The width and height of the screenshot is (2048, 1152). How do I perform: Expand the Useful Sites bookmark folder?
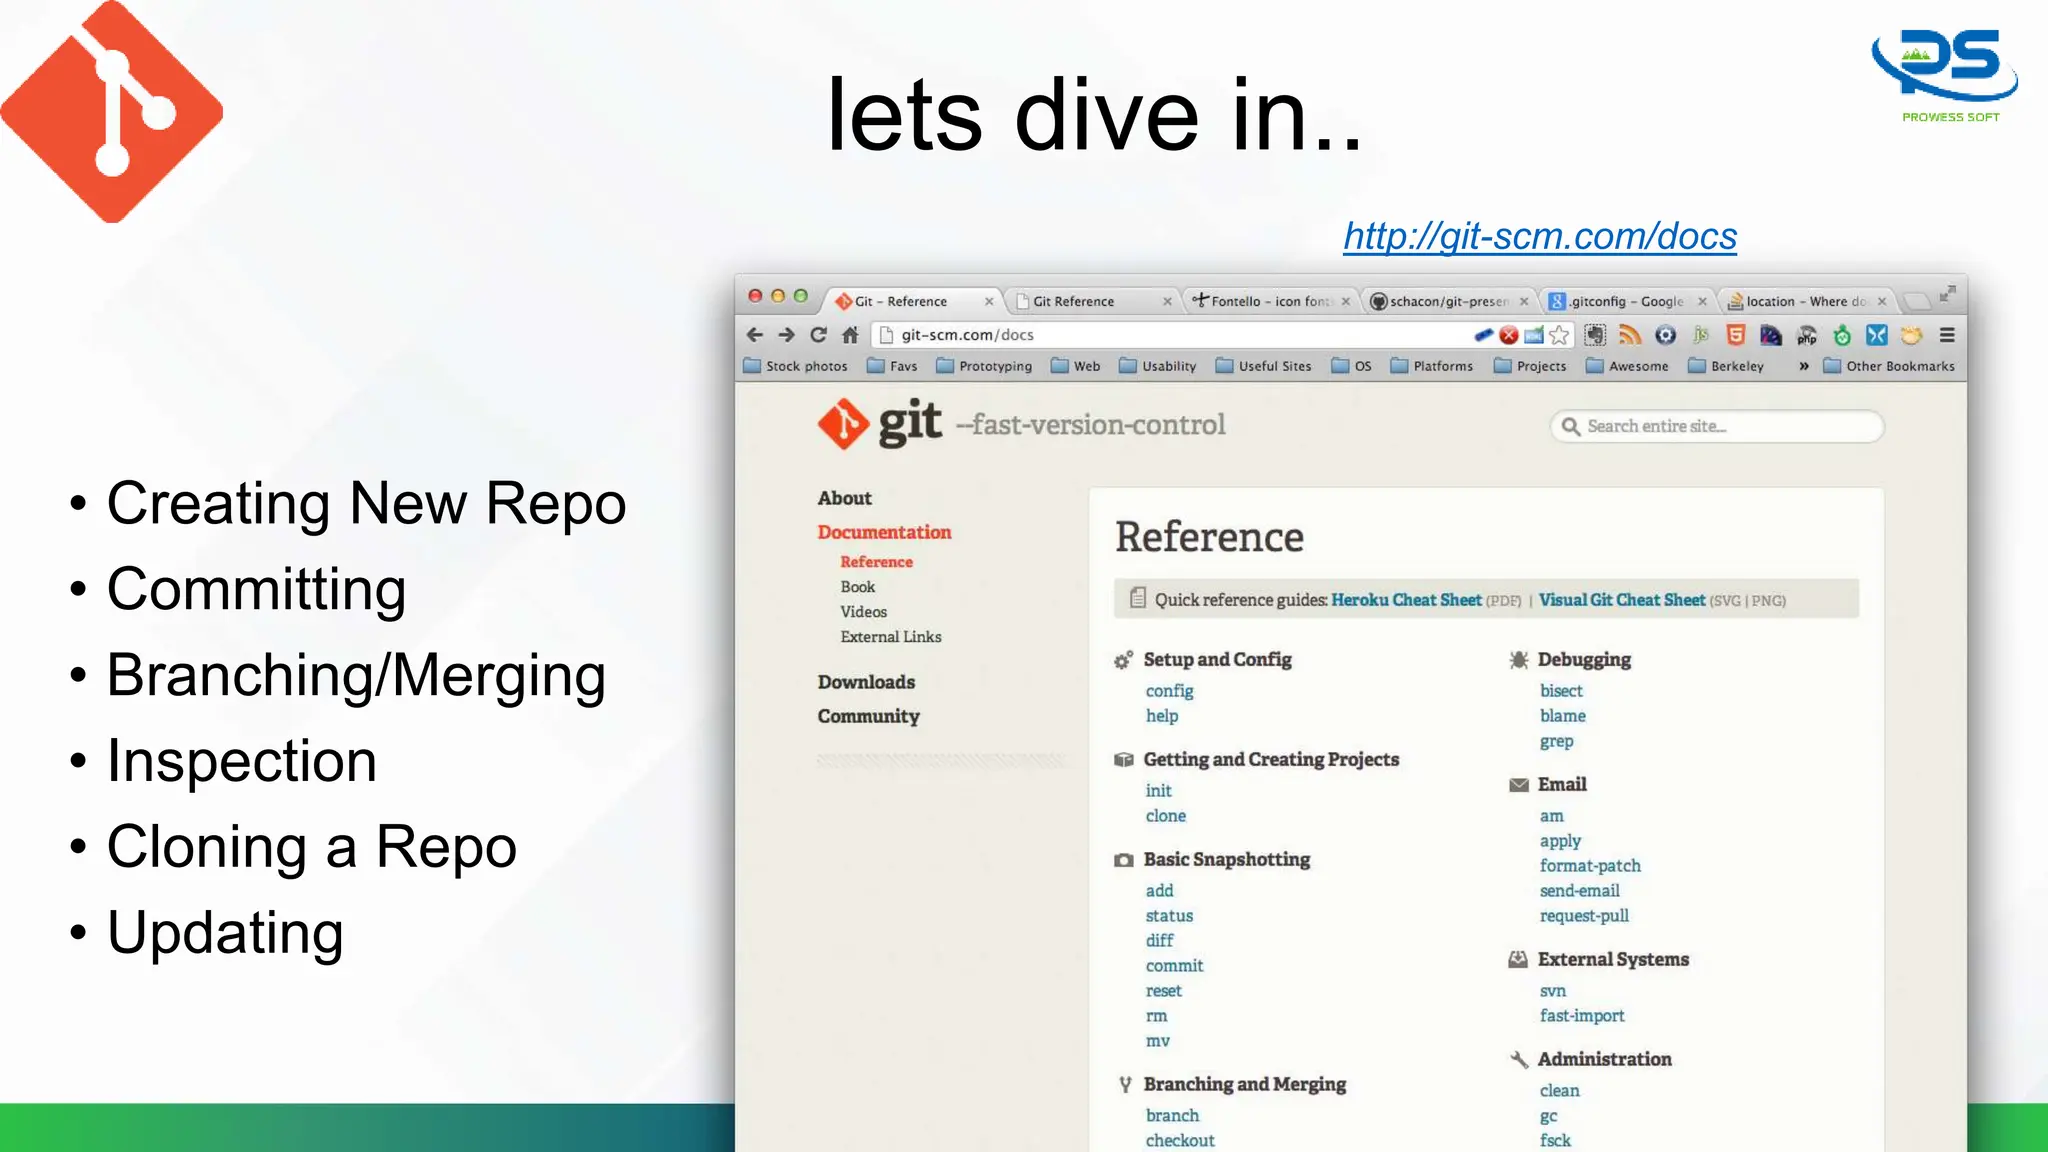tap(1263, 366)
